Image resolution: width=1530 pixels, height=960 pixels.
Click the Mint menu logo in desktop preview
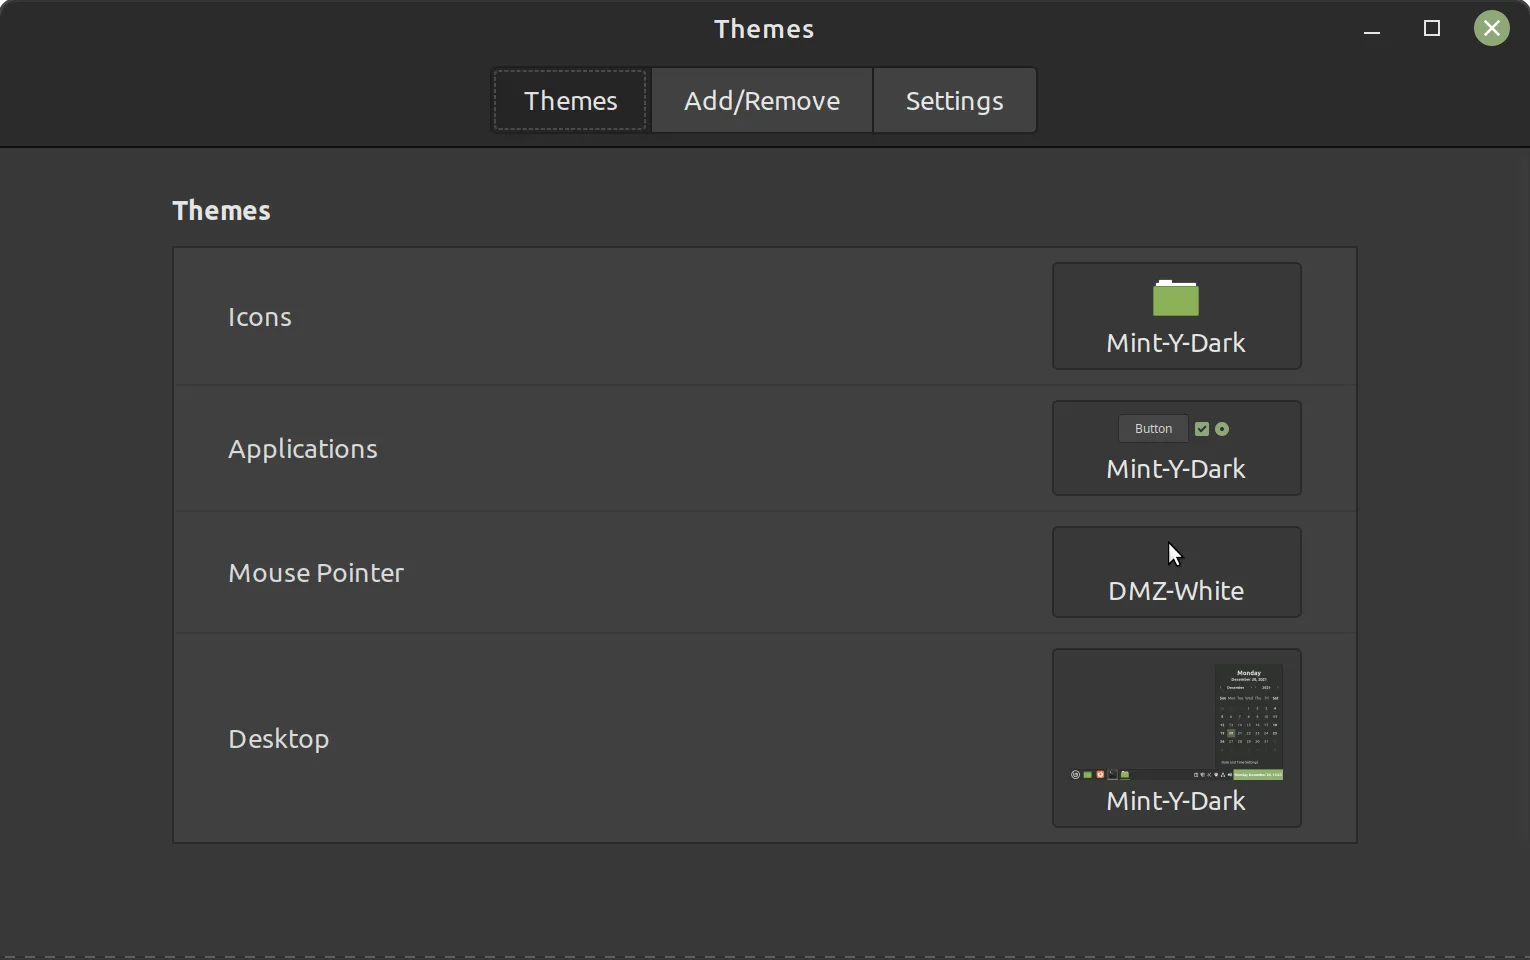click(1075, 775)
